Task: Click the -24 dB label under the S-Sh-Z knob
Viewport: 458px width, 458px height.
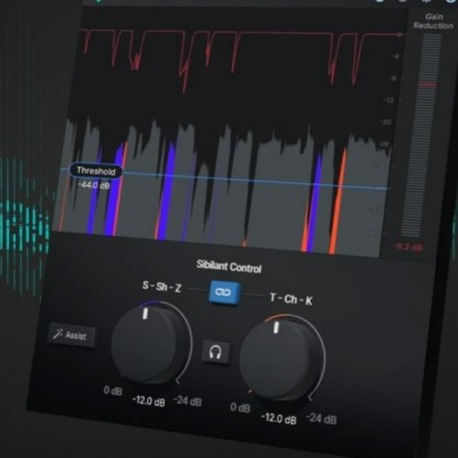Action: click(188, 401)
